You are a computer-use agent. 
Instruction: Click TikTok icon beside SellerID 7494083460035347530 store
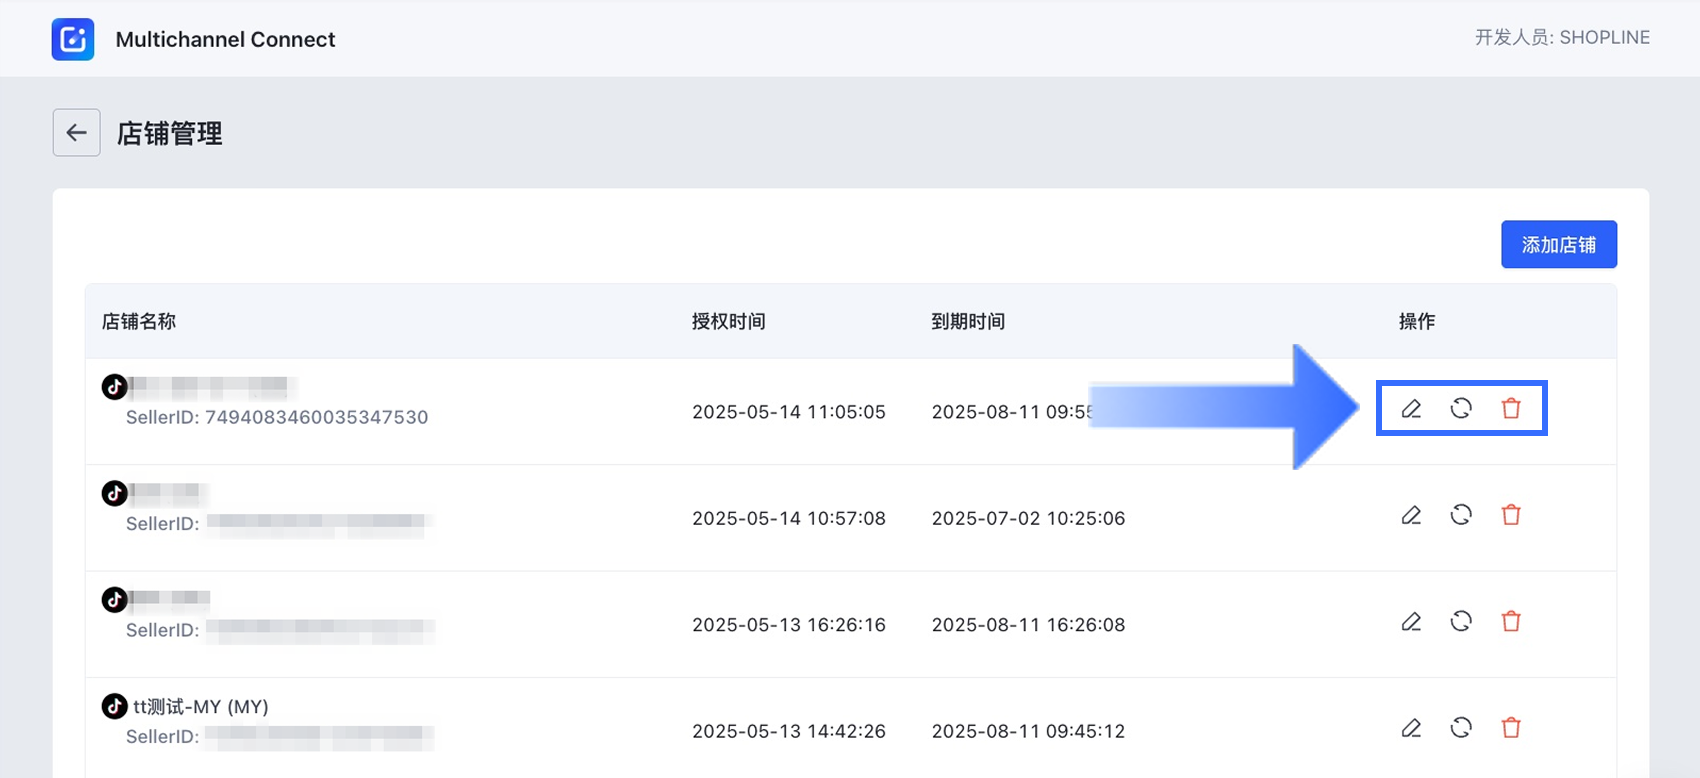[114, 386]
